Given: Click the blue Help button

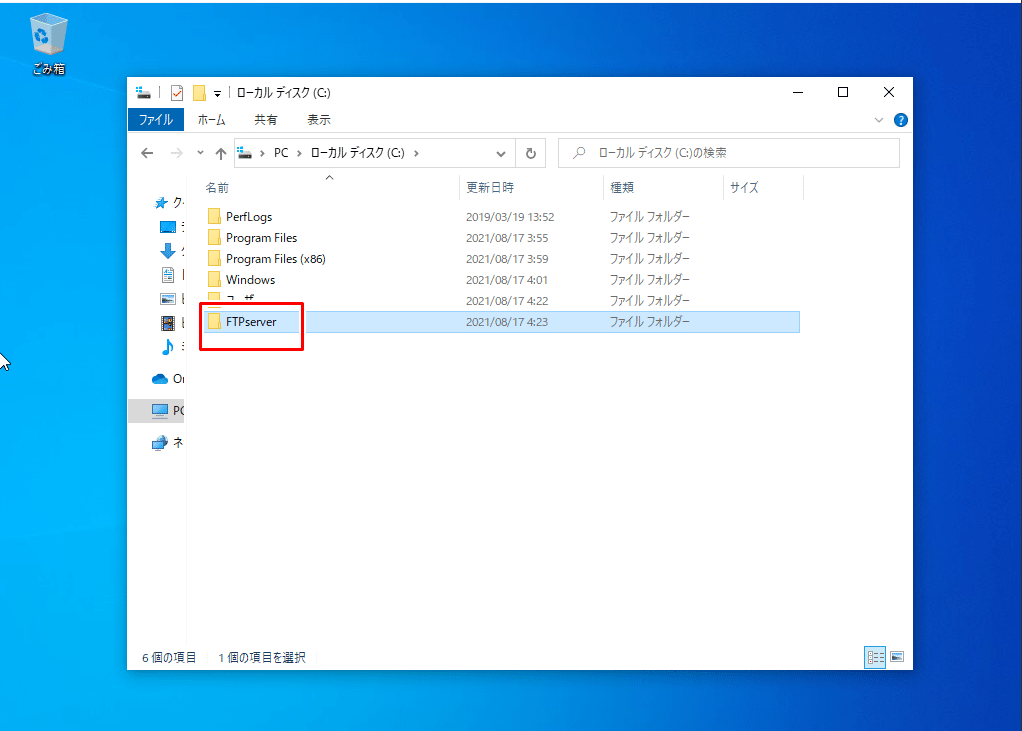Looking at the screenshot, I should point(900,119).
